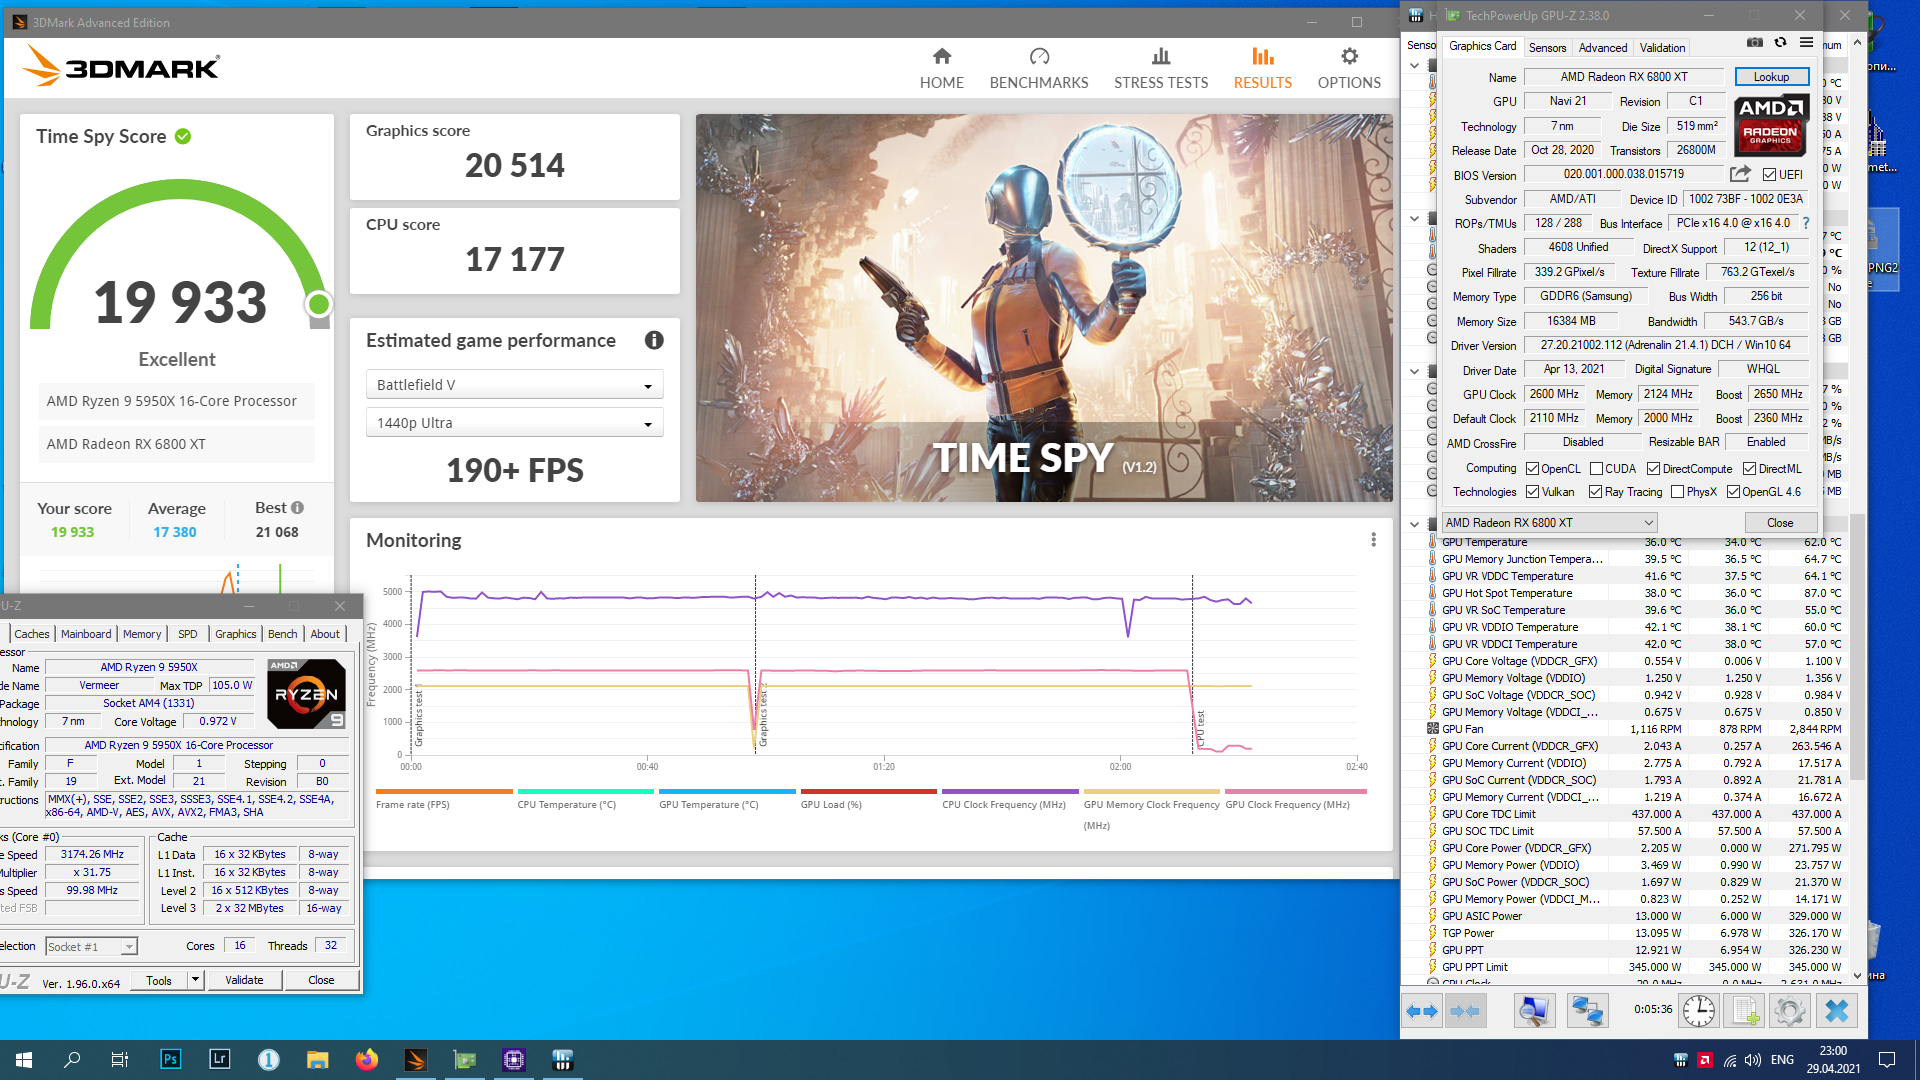This screenshot has width=1920, height=1080.
Task: Open the Battlefield V game dropdown
Action: [x=514, y=385]
